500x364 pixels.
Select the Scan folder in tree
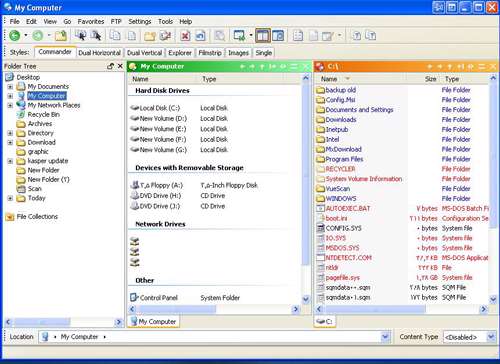click(34, 189)
